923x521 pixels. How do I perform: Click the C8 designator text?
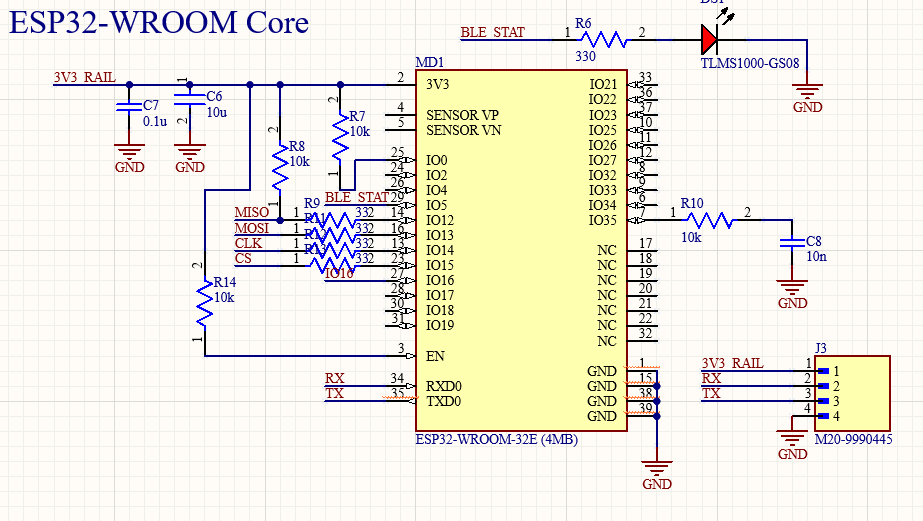tap(814, 241)
